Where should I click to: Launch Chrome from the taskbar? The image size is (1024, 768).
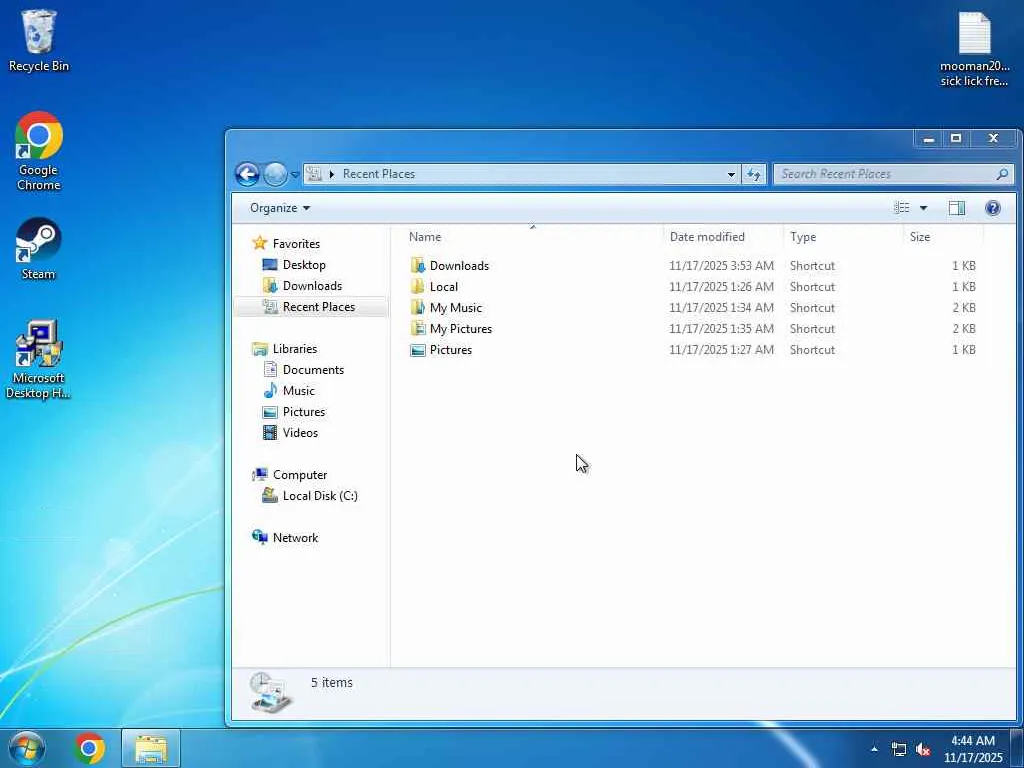click(89, 748)
